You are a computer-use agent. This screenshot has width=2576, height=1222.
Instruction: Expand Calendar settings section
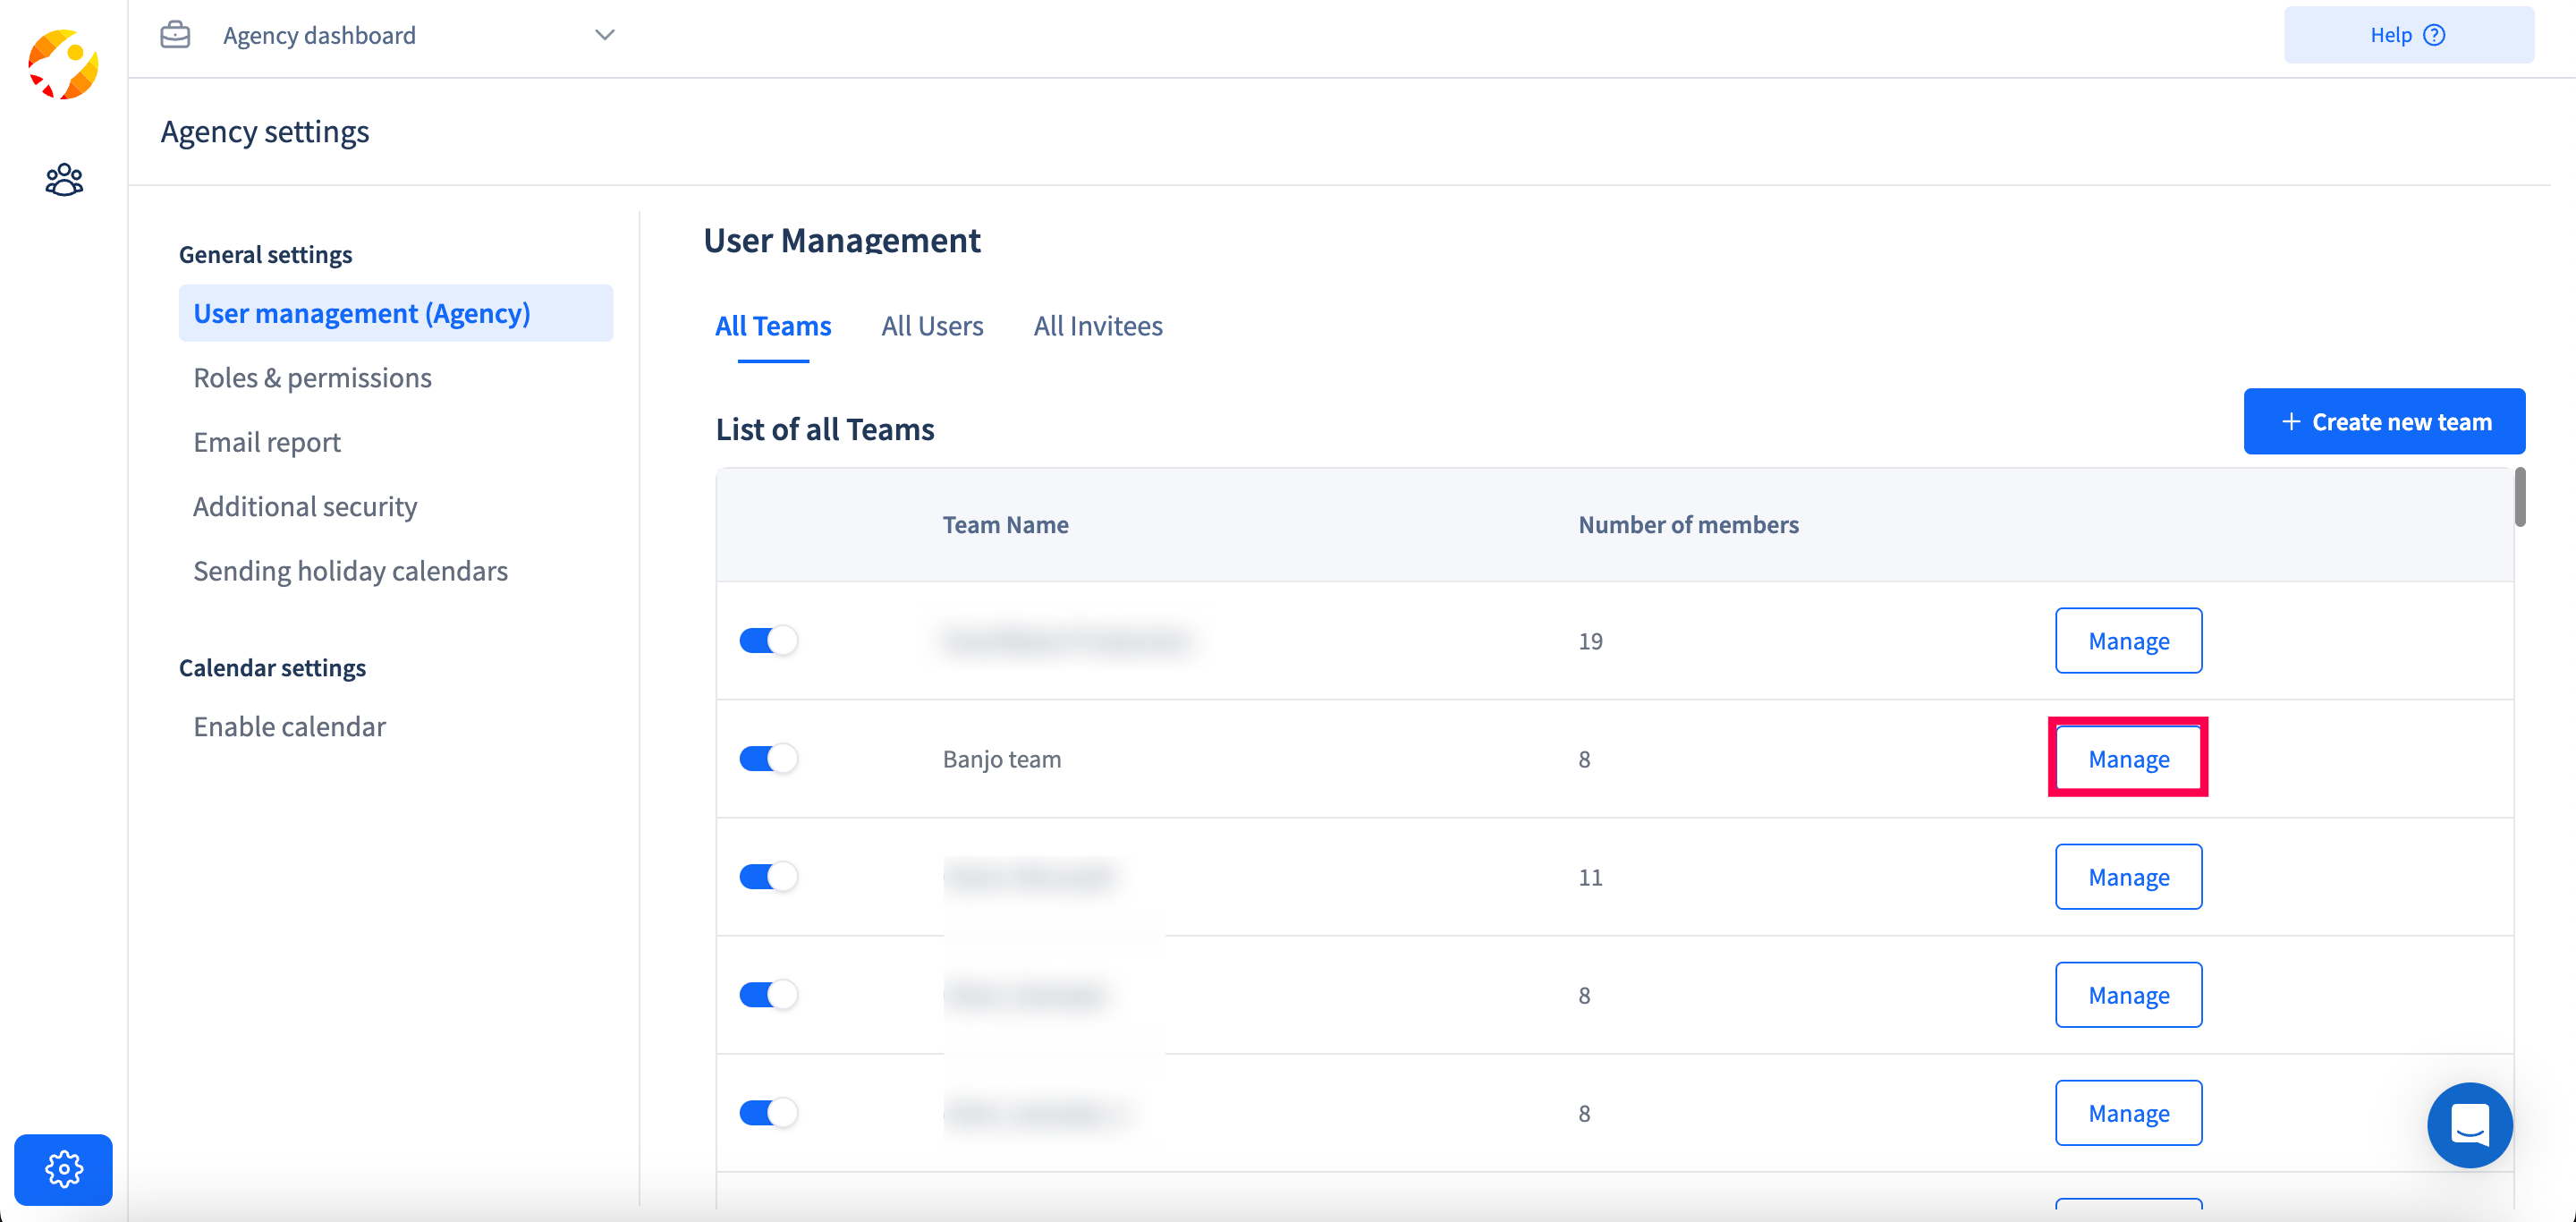click(271, 666)
